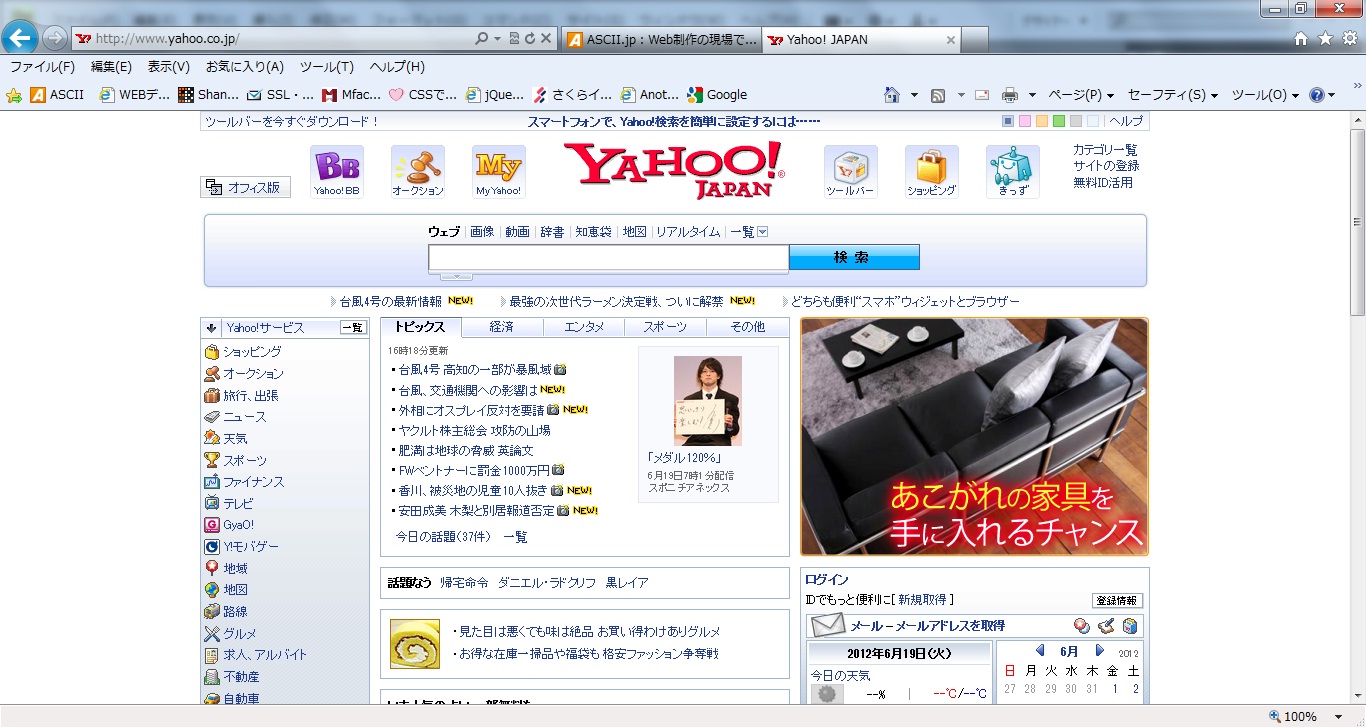Go back with the browser Back arrow
The width and height of the screenshot is (1366, 728).
coord(20,38)
